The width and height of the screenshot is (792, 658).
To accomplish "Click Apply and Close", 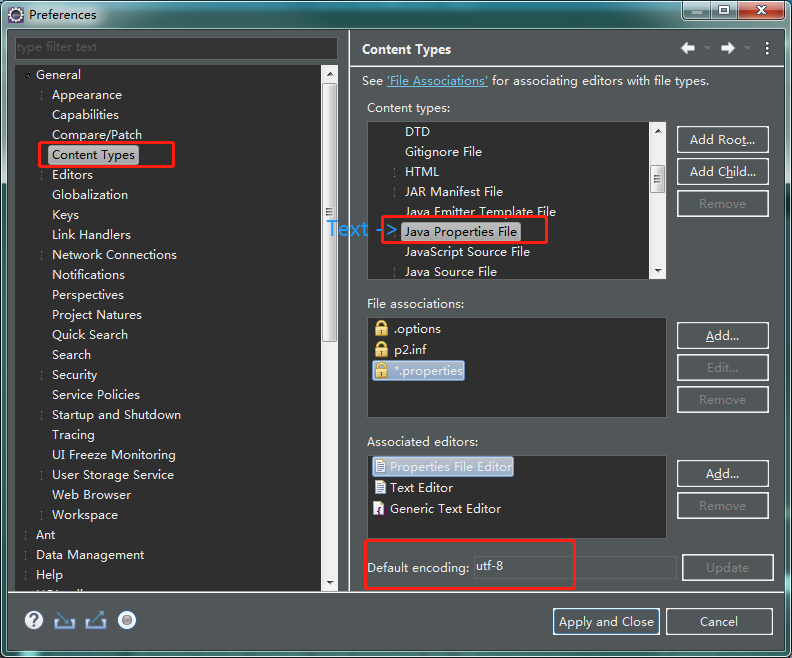I will [x=606, y=622].
